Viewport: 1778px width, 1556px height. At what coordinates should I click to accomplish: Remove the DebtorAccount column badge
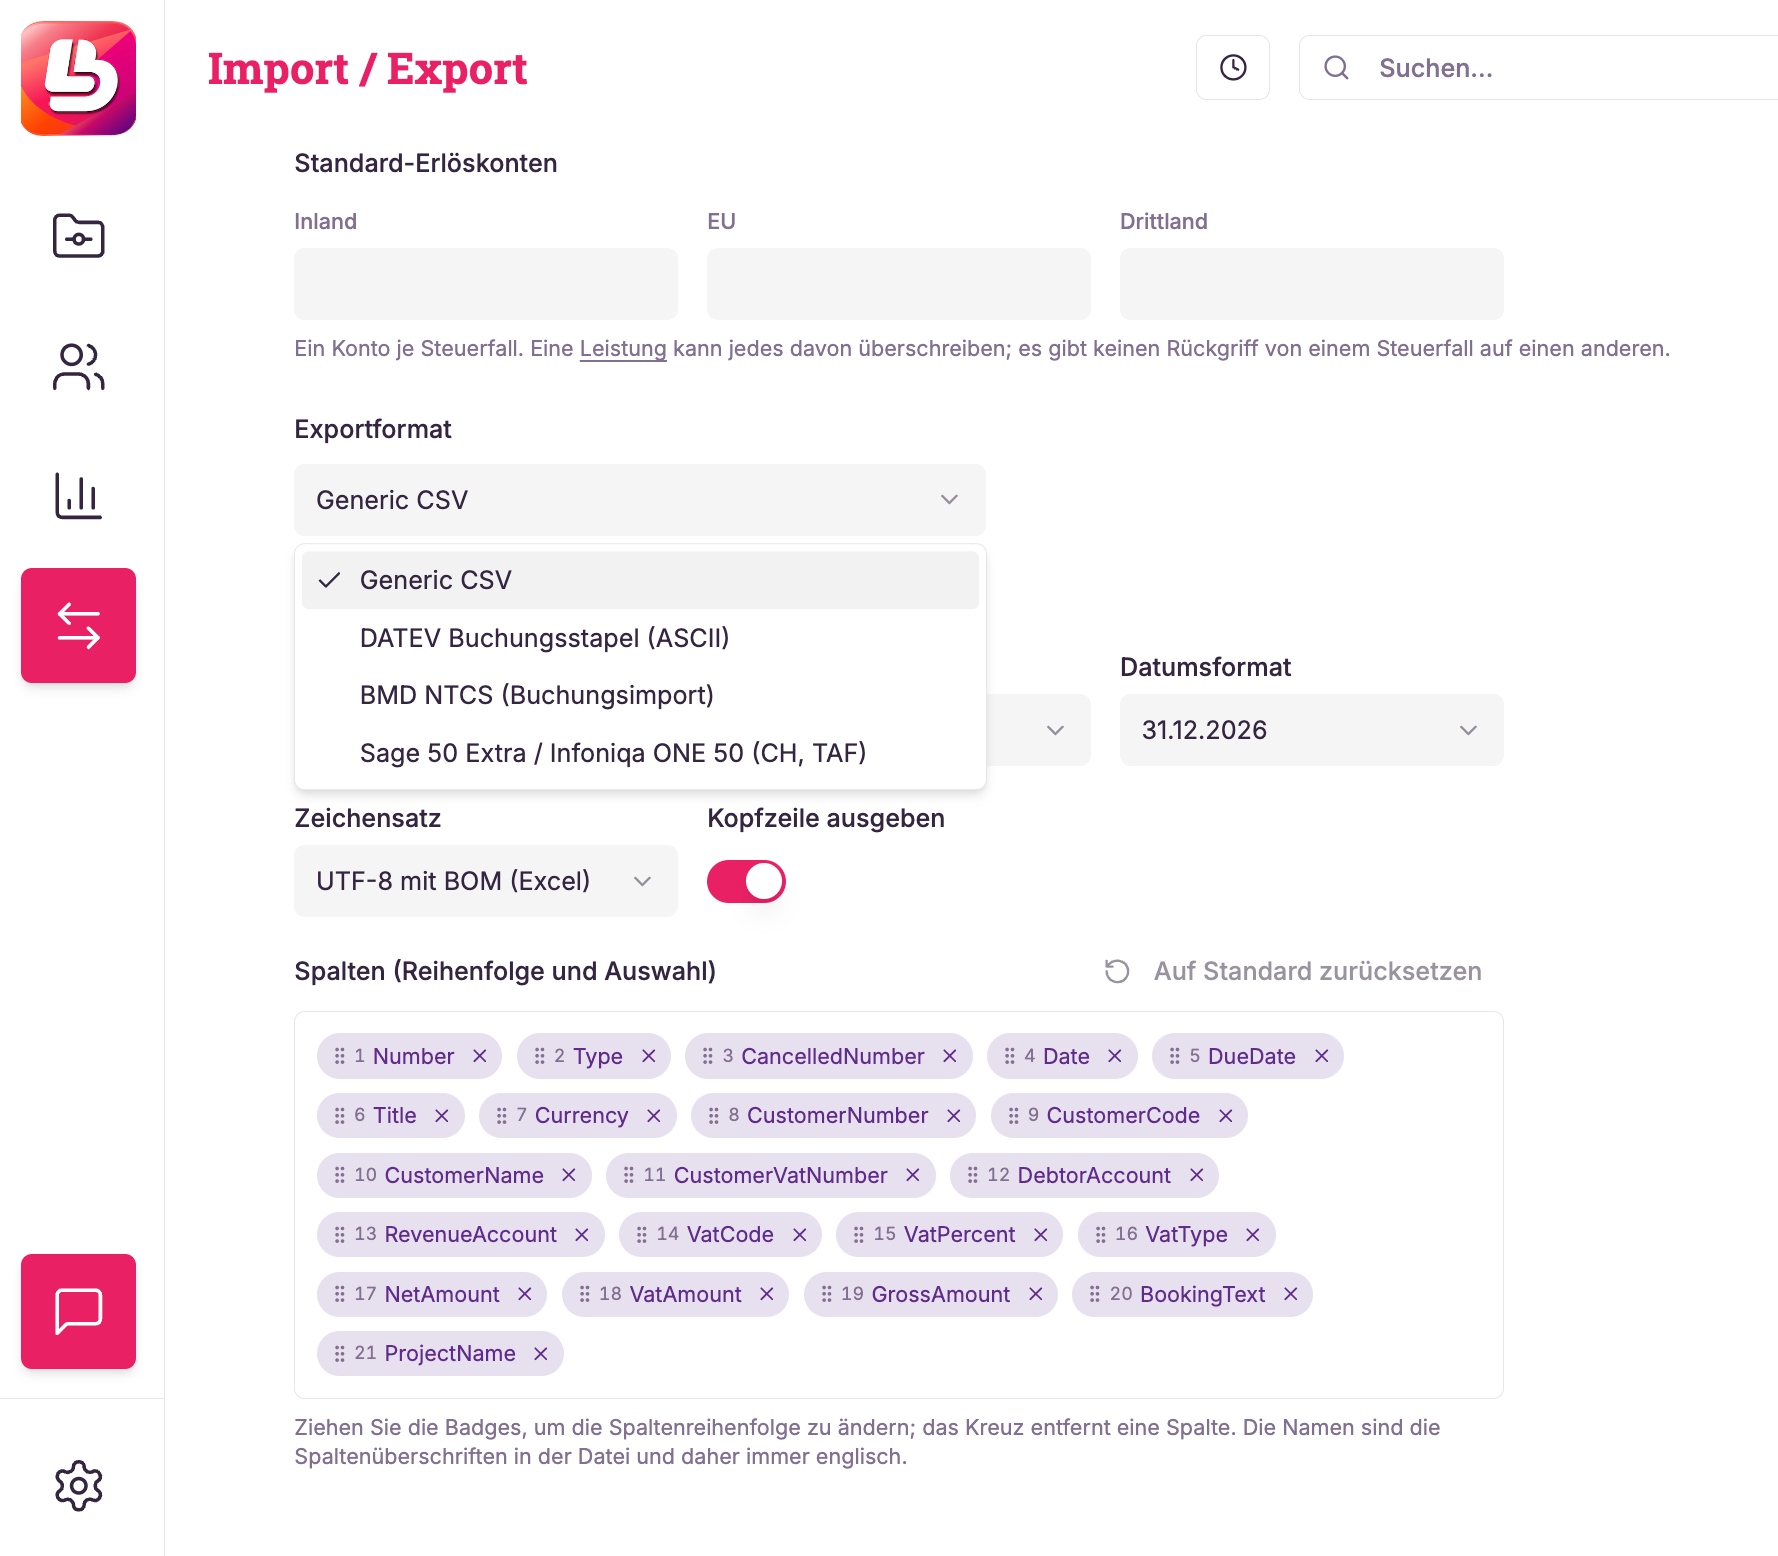(x=1197, y=1175)
